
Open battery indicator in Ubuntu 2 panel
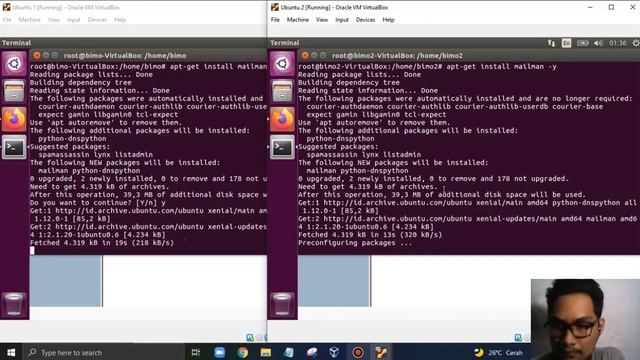[582, 43]
